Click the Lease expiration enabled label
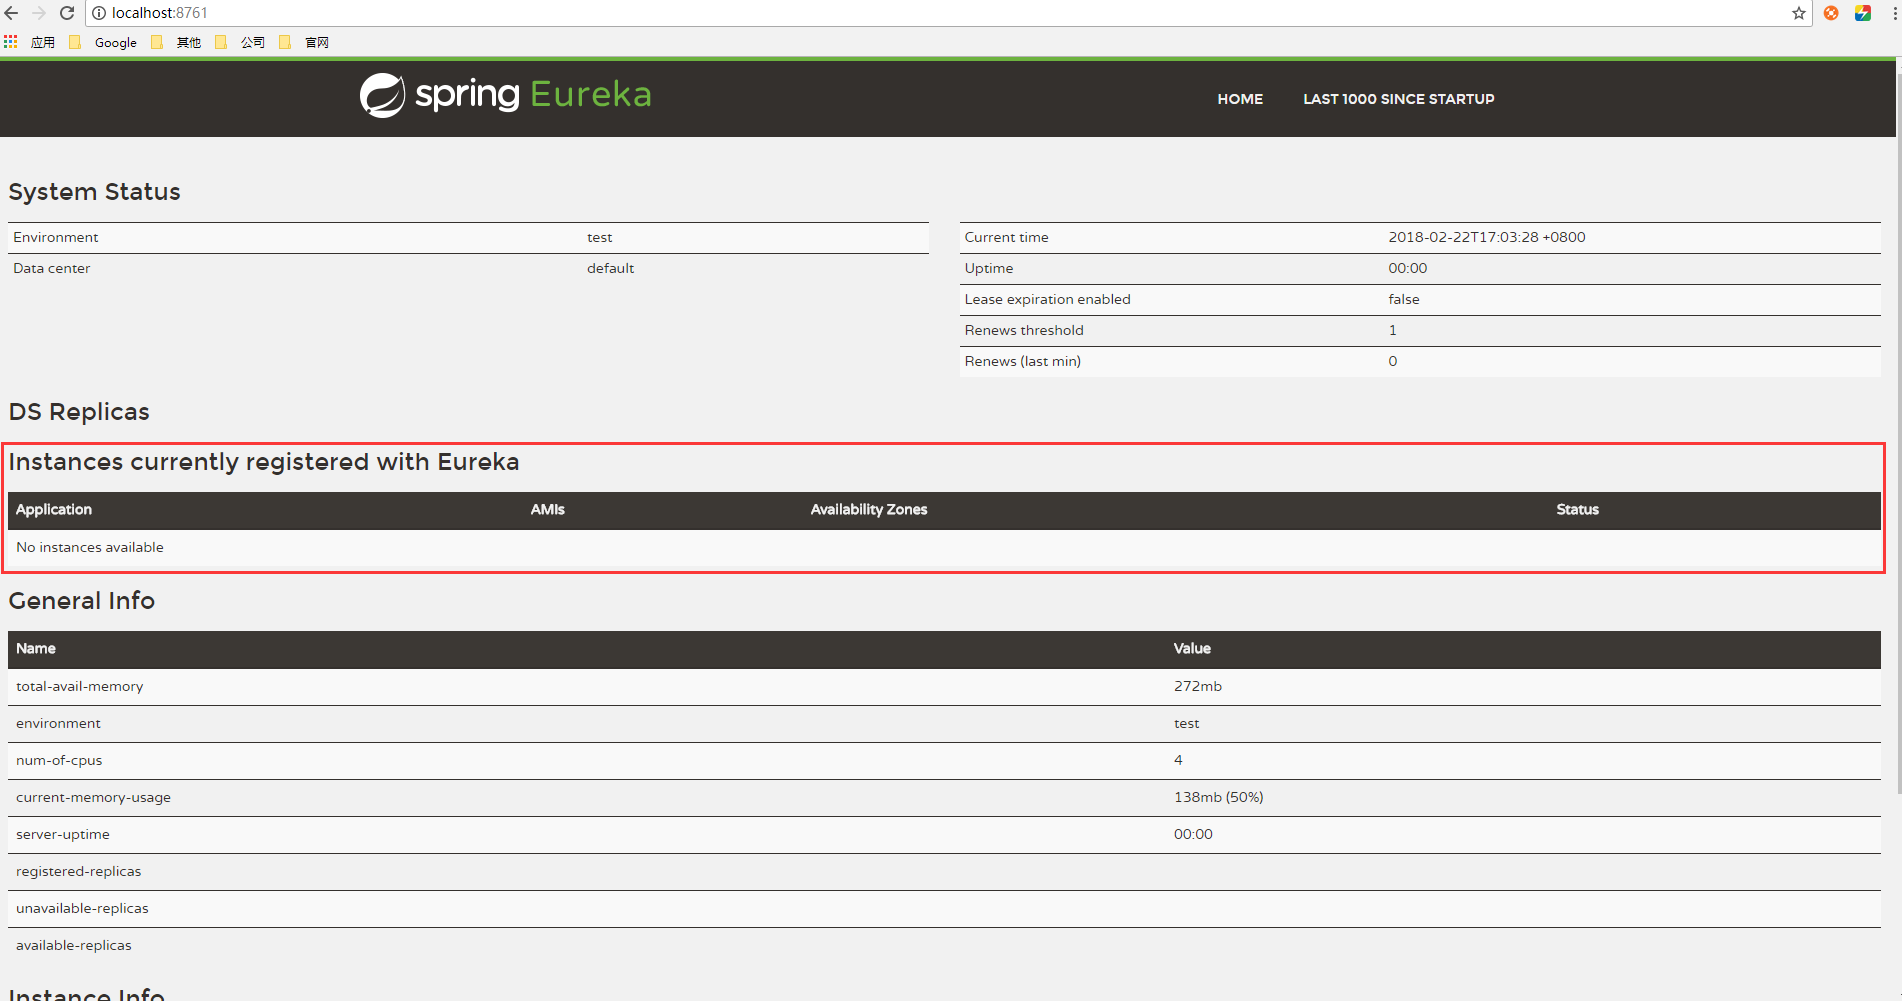This screenshot has height=1001, width=1902. coord(1048,299)
